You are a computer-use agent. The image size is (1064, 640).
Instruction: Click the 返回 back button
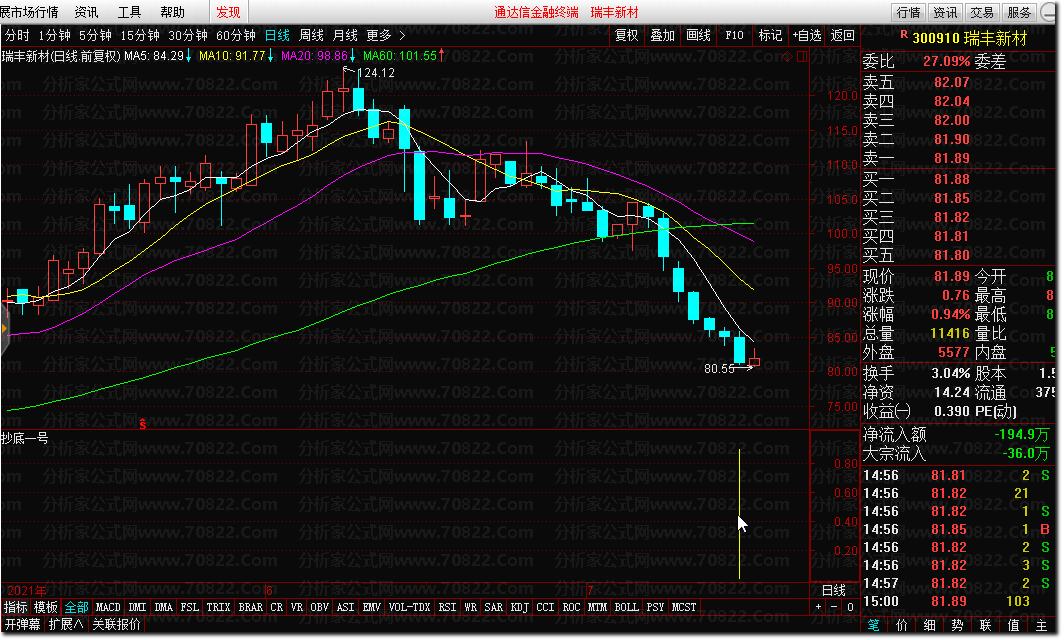tap(843, 35)
